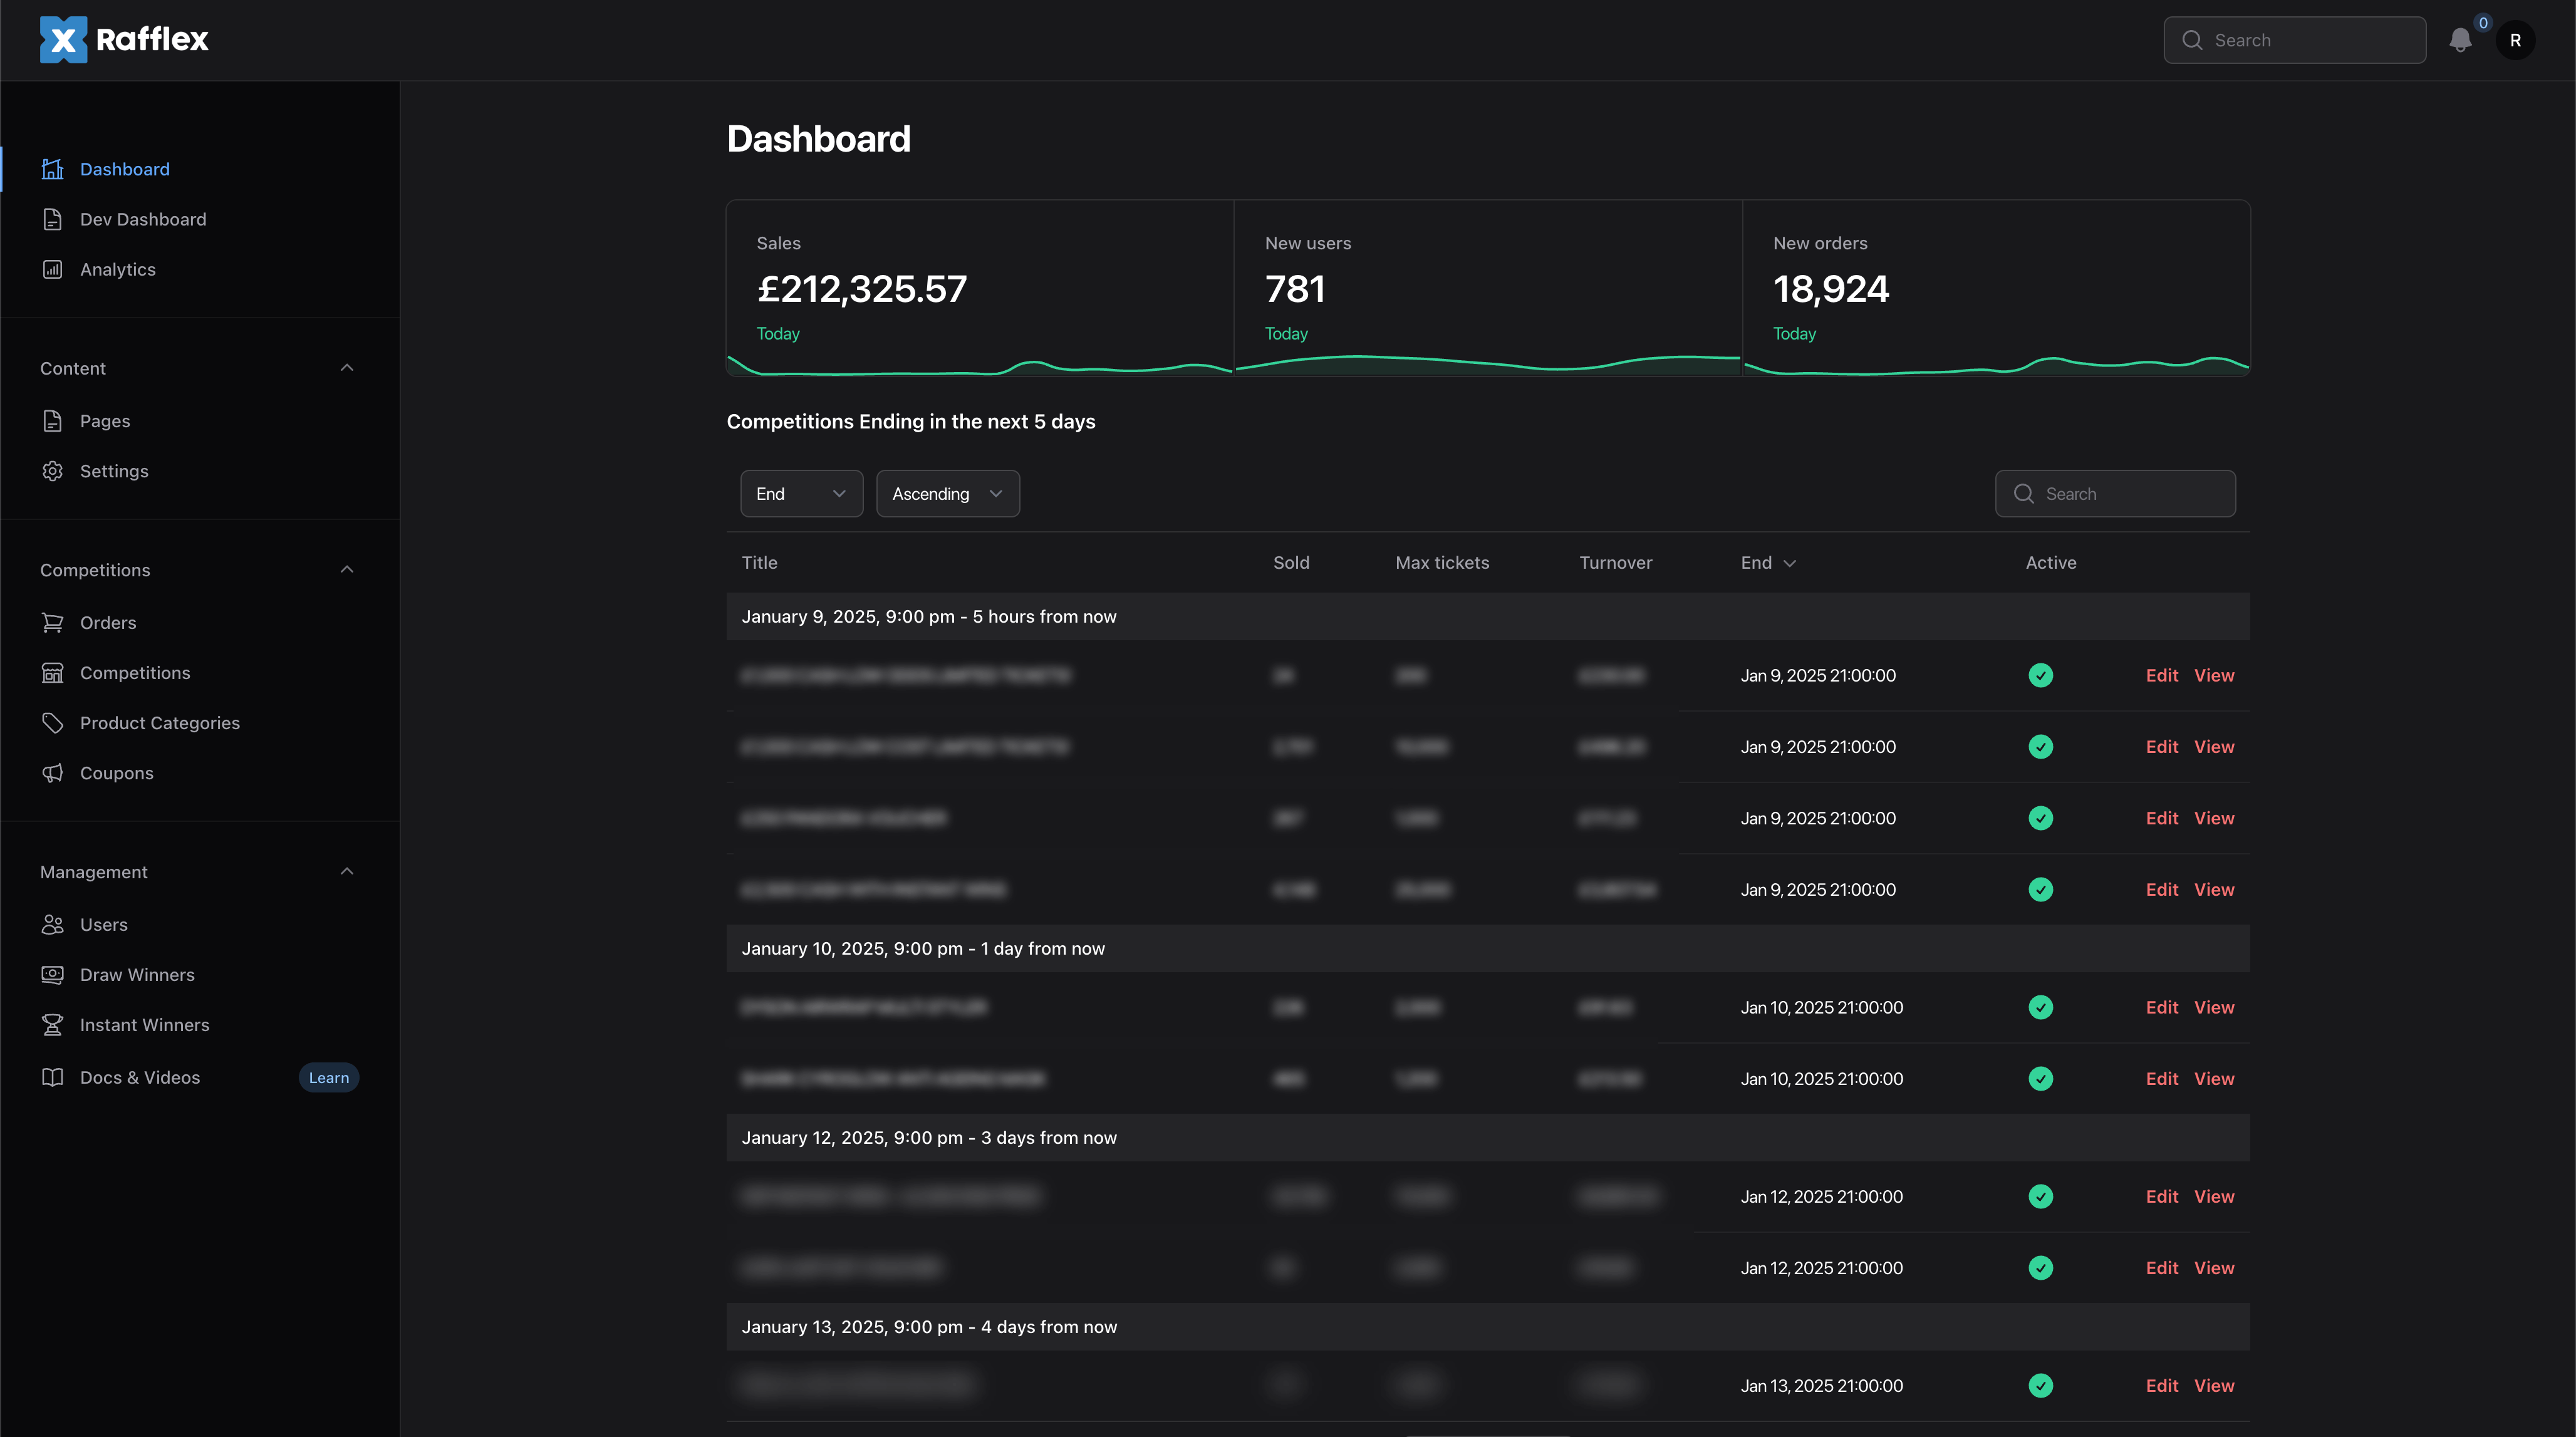The image size is (2576, 1437).
Task: Click the Product Categories tag icon
Action: pyautogui.click(x=53, y=723)
